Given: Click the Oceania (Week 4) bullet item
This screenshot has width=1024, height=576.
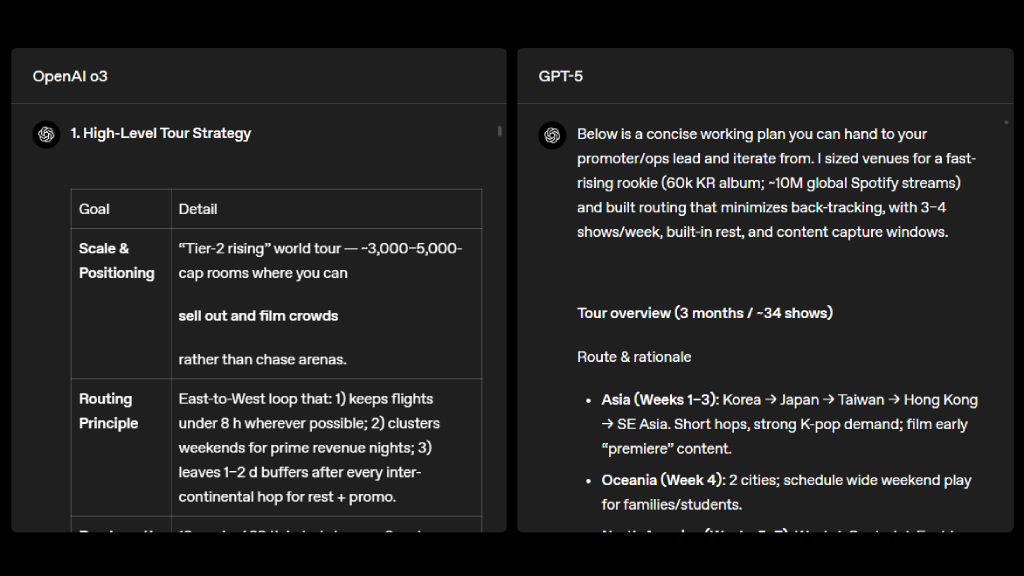Looking at the screenshot, I should coord(786,492).
